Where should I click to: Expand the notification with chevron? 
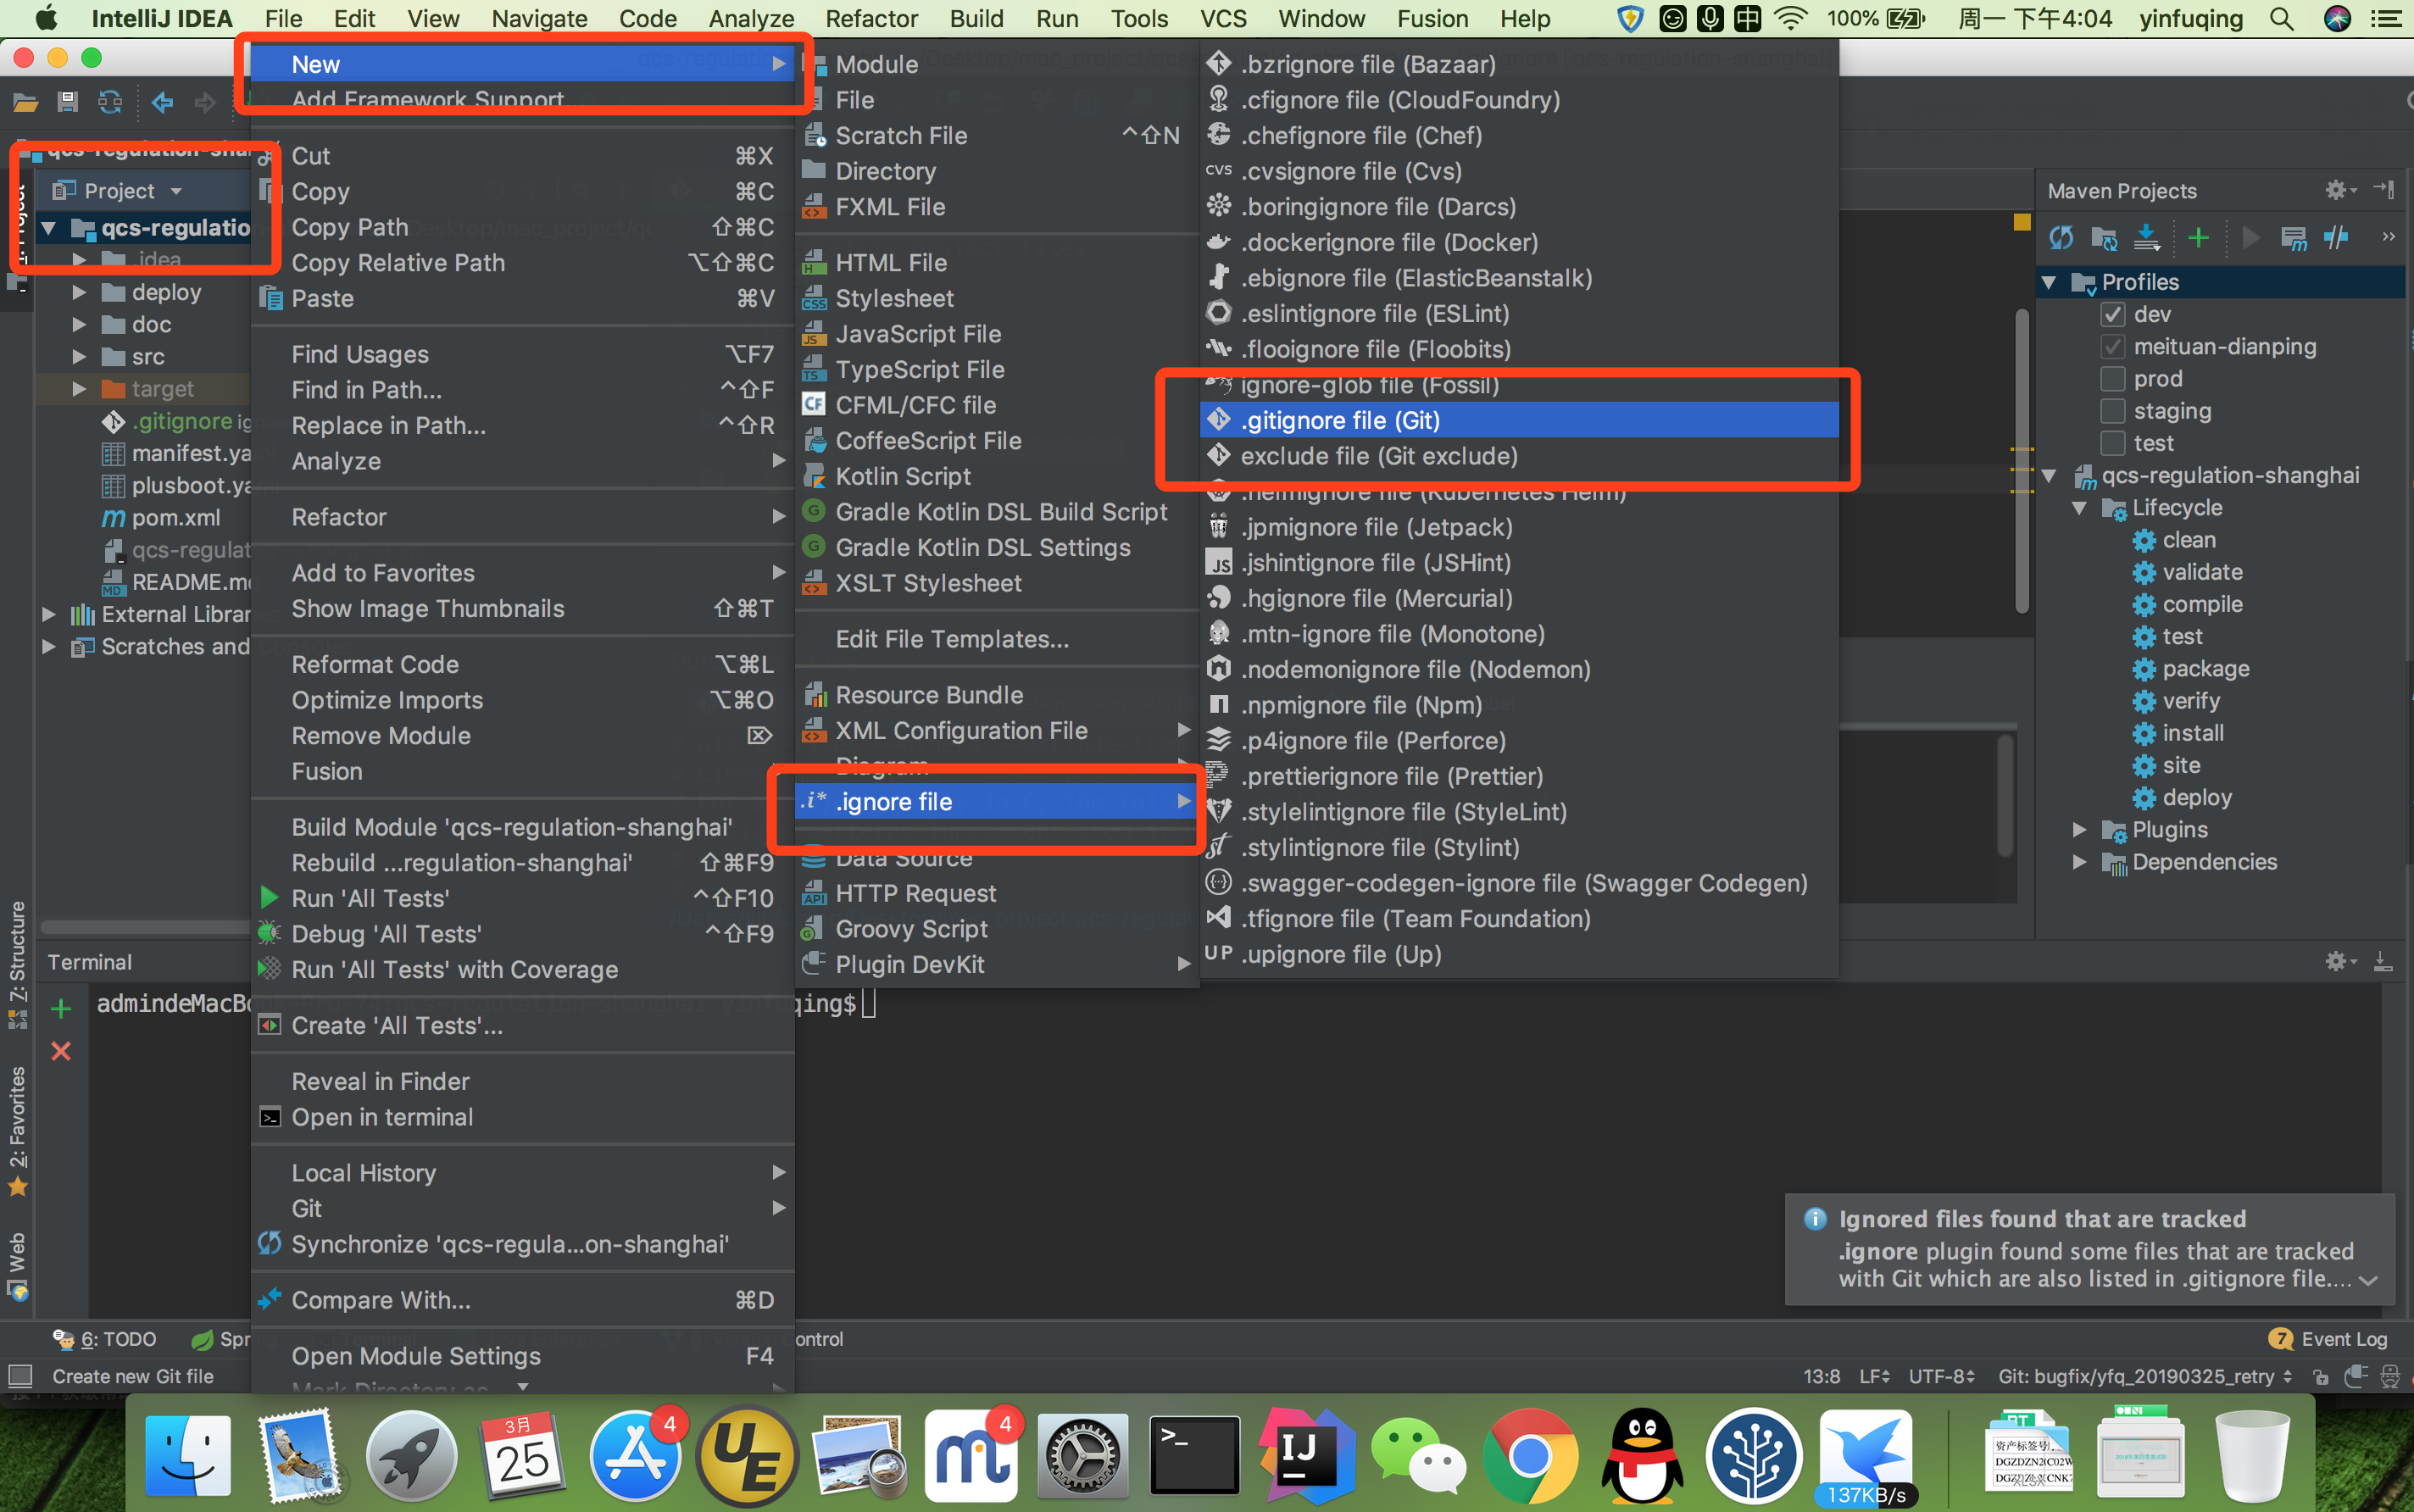point(2367,1280)
